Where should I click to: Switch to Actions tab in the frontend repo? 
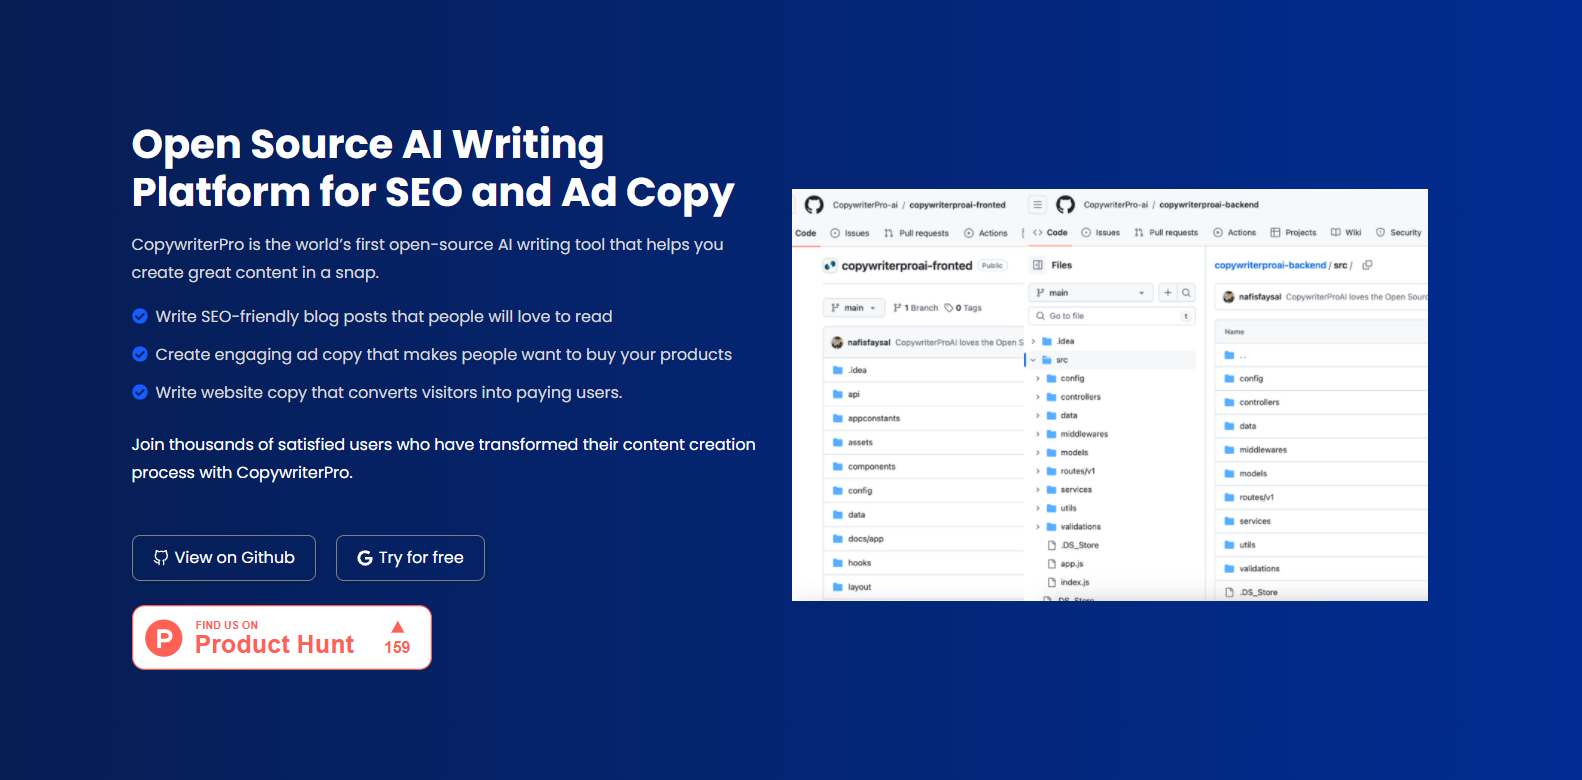click(986, 233)
